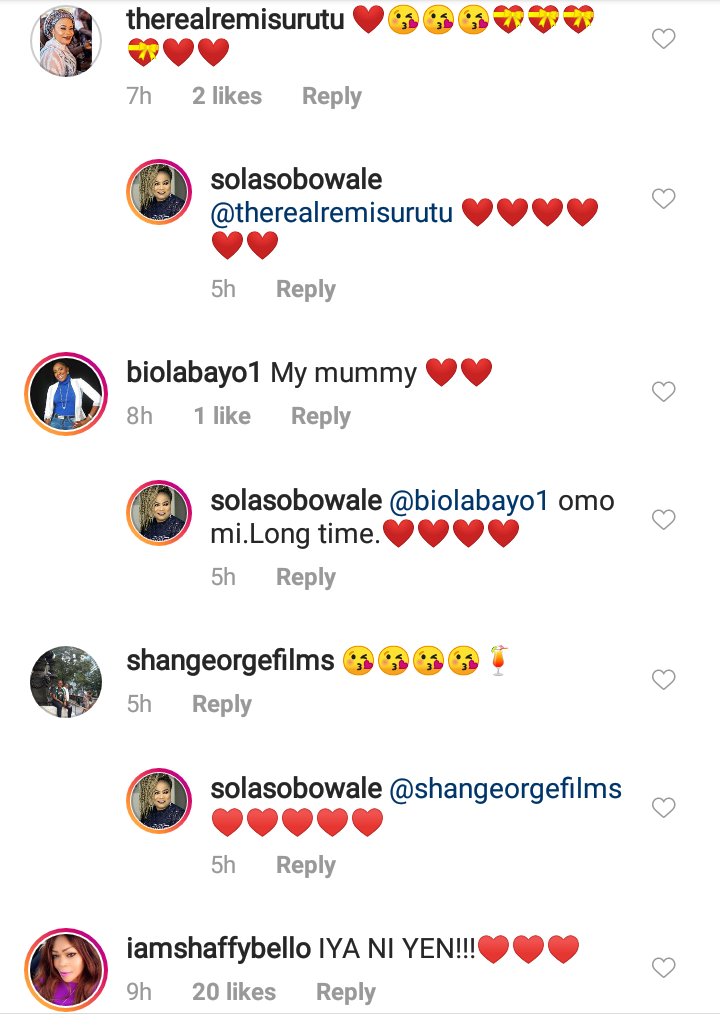Reply to therealremisurutu's comment

click(x=331, y=97)
